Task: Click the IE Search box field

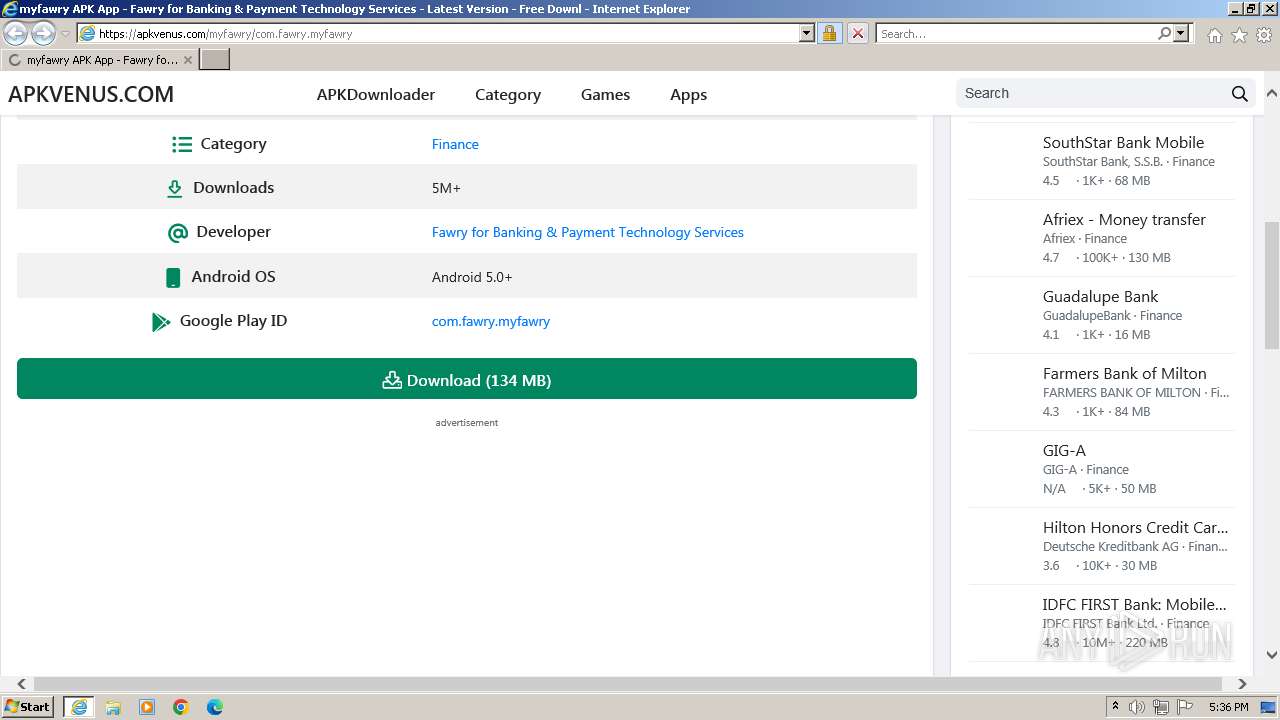Action: (1016, 33)
